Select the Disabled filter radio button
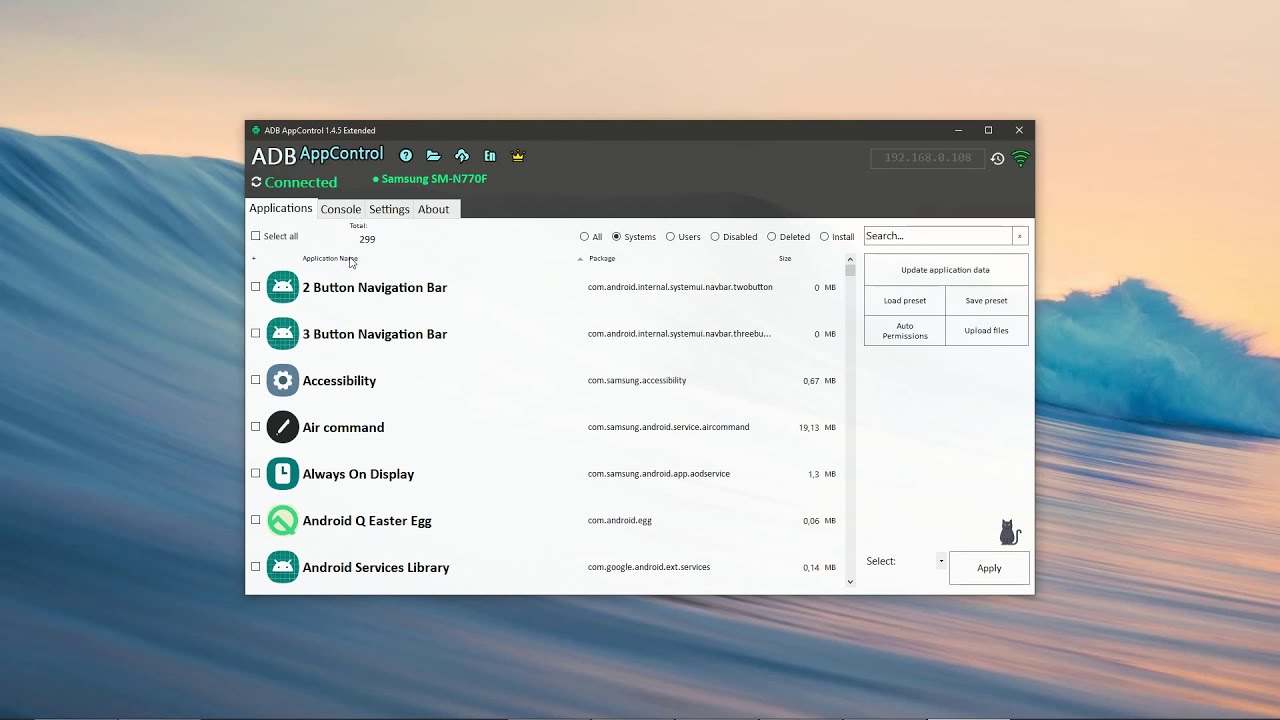The image size is (1280, 720). (715, 237)
